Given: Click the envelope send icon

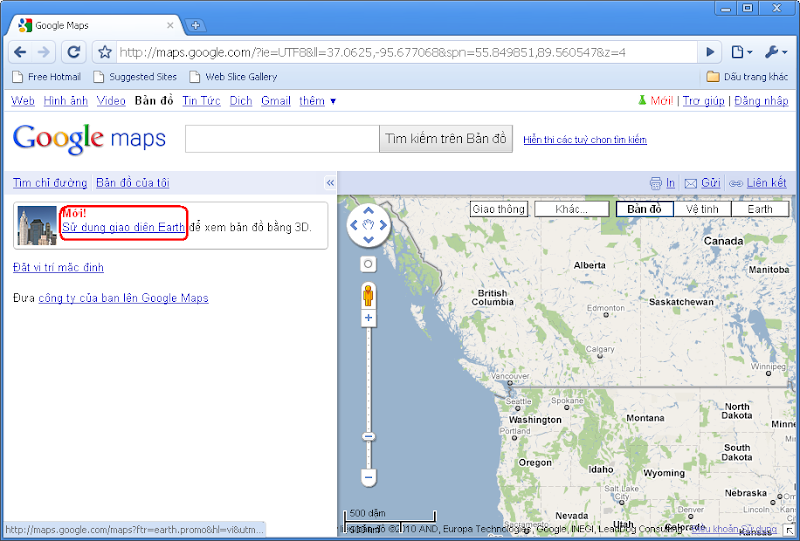Looking at the screenshot, I should [x=690, y=184].
